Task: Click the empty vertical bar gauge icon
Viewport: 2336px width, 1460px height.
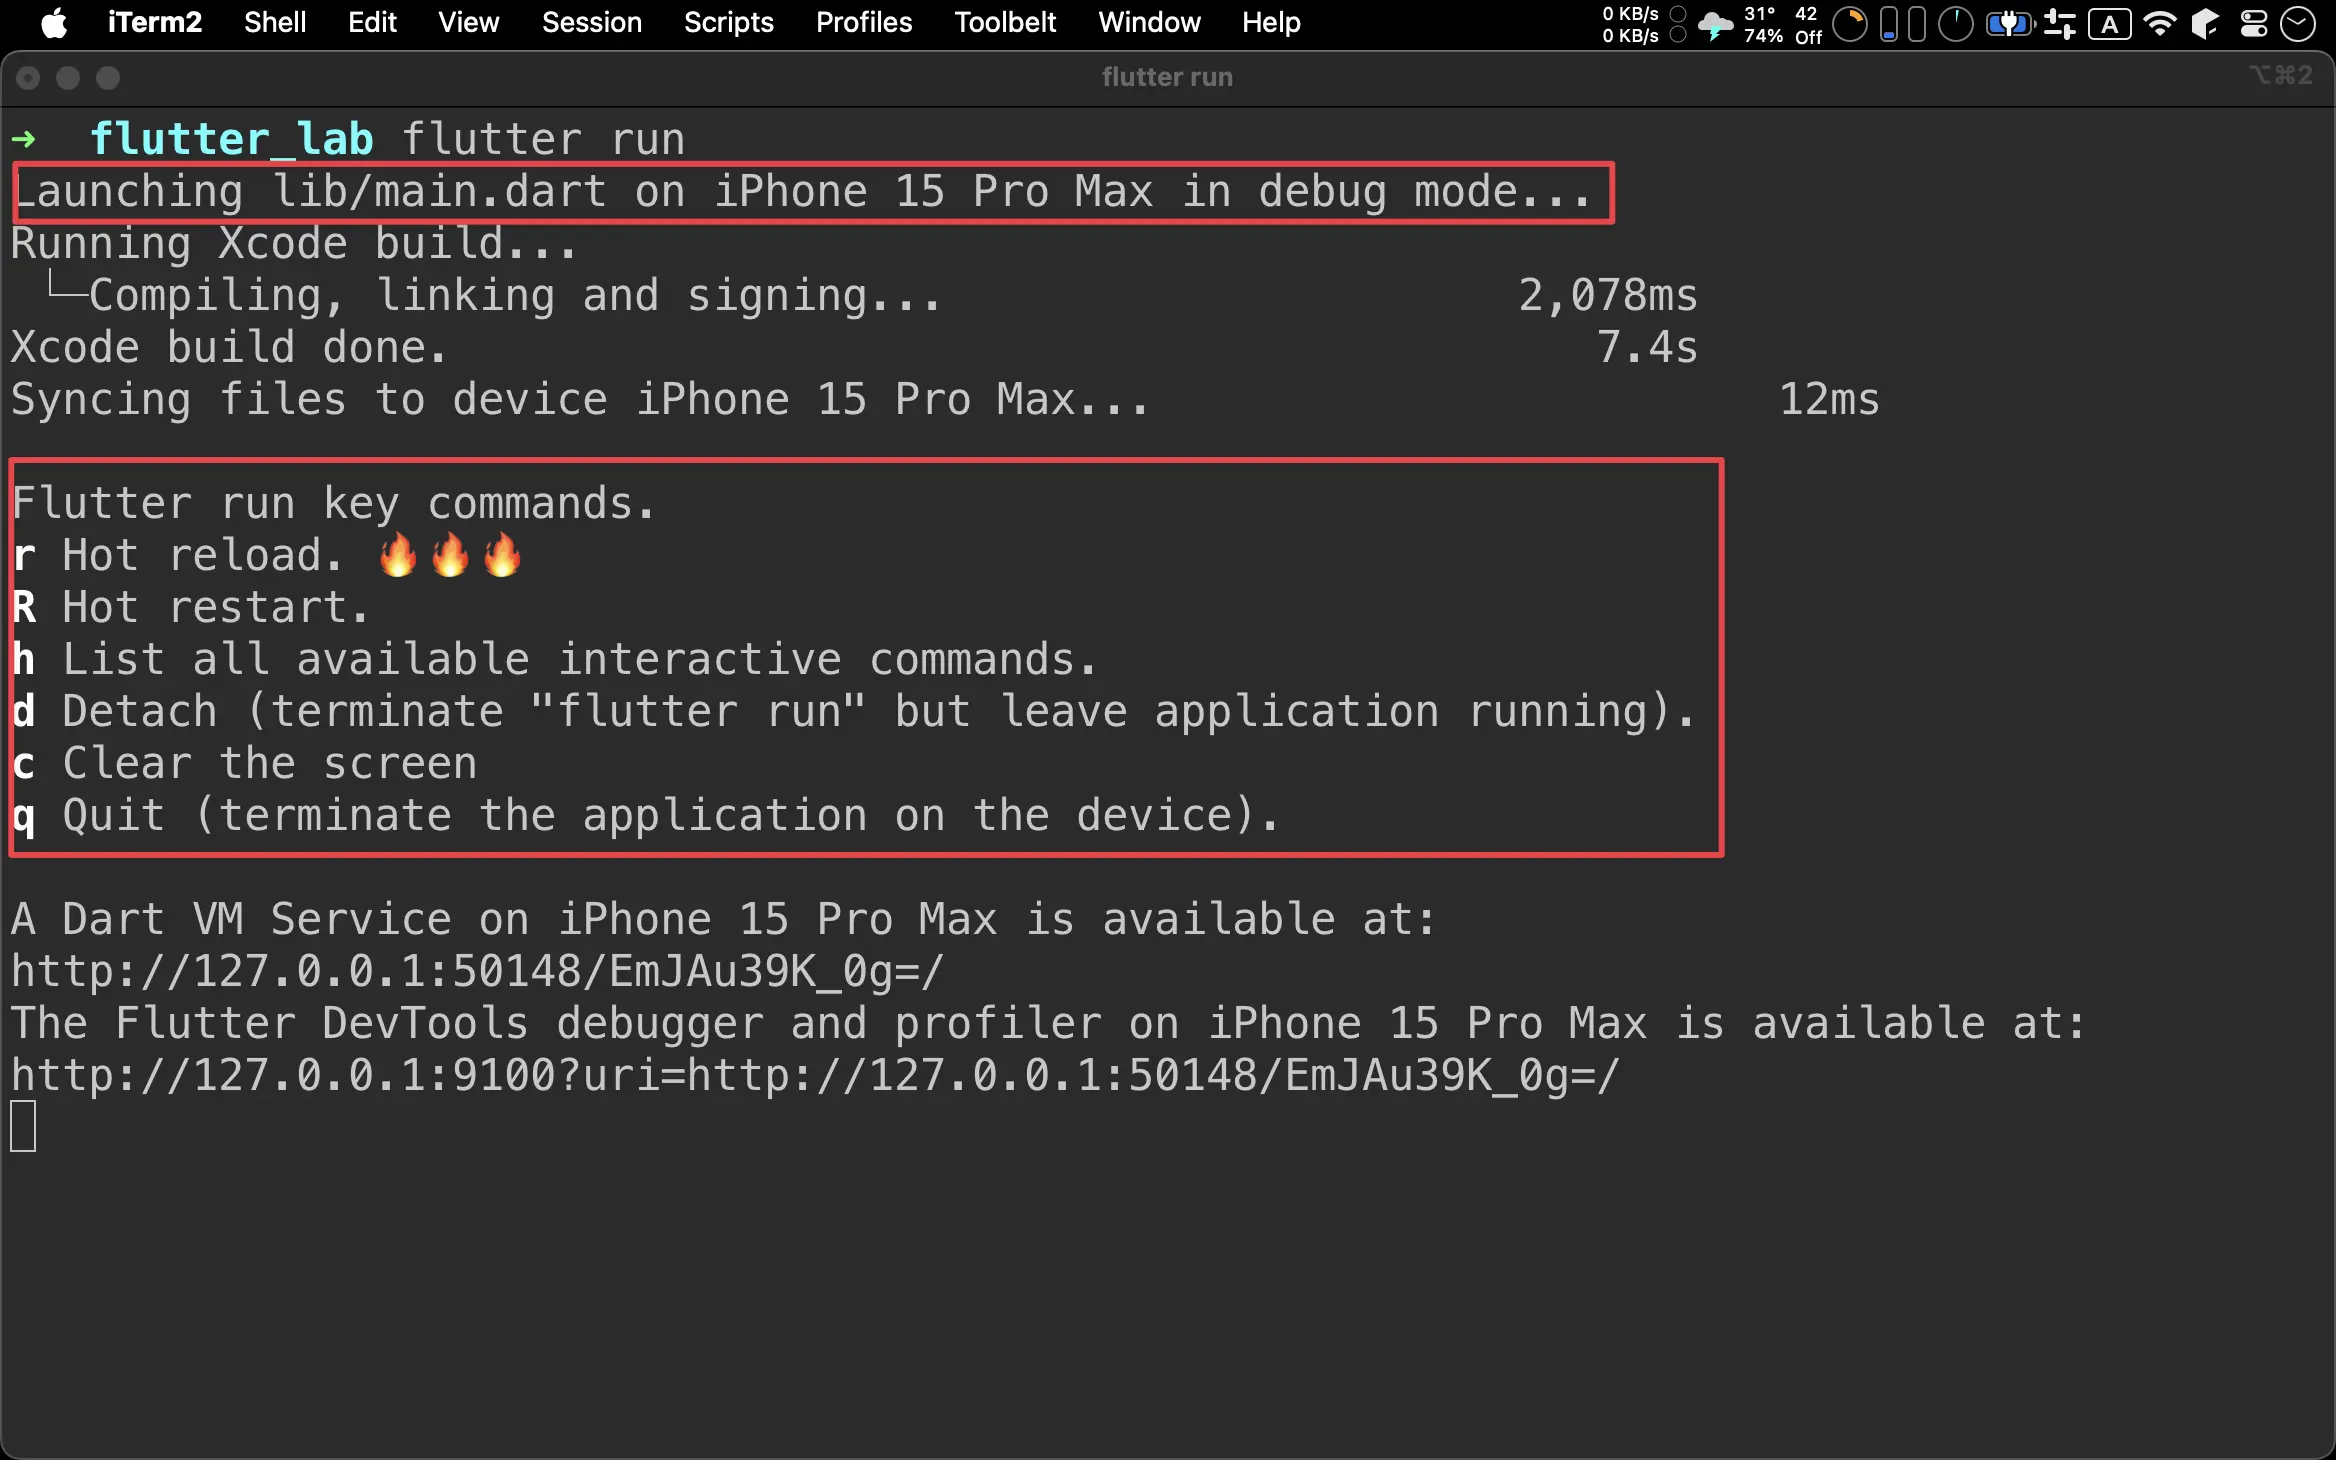Action: coord(1916,24)
